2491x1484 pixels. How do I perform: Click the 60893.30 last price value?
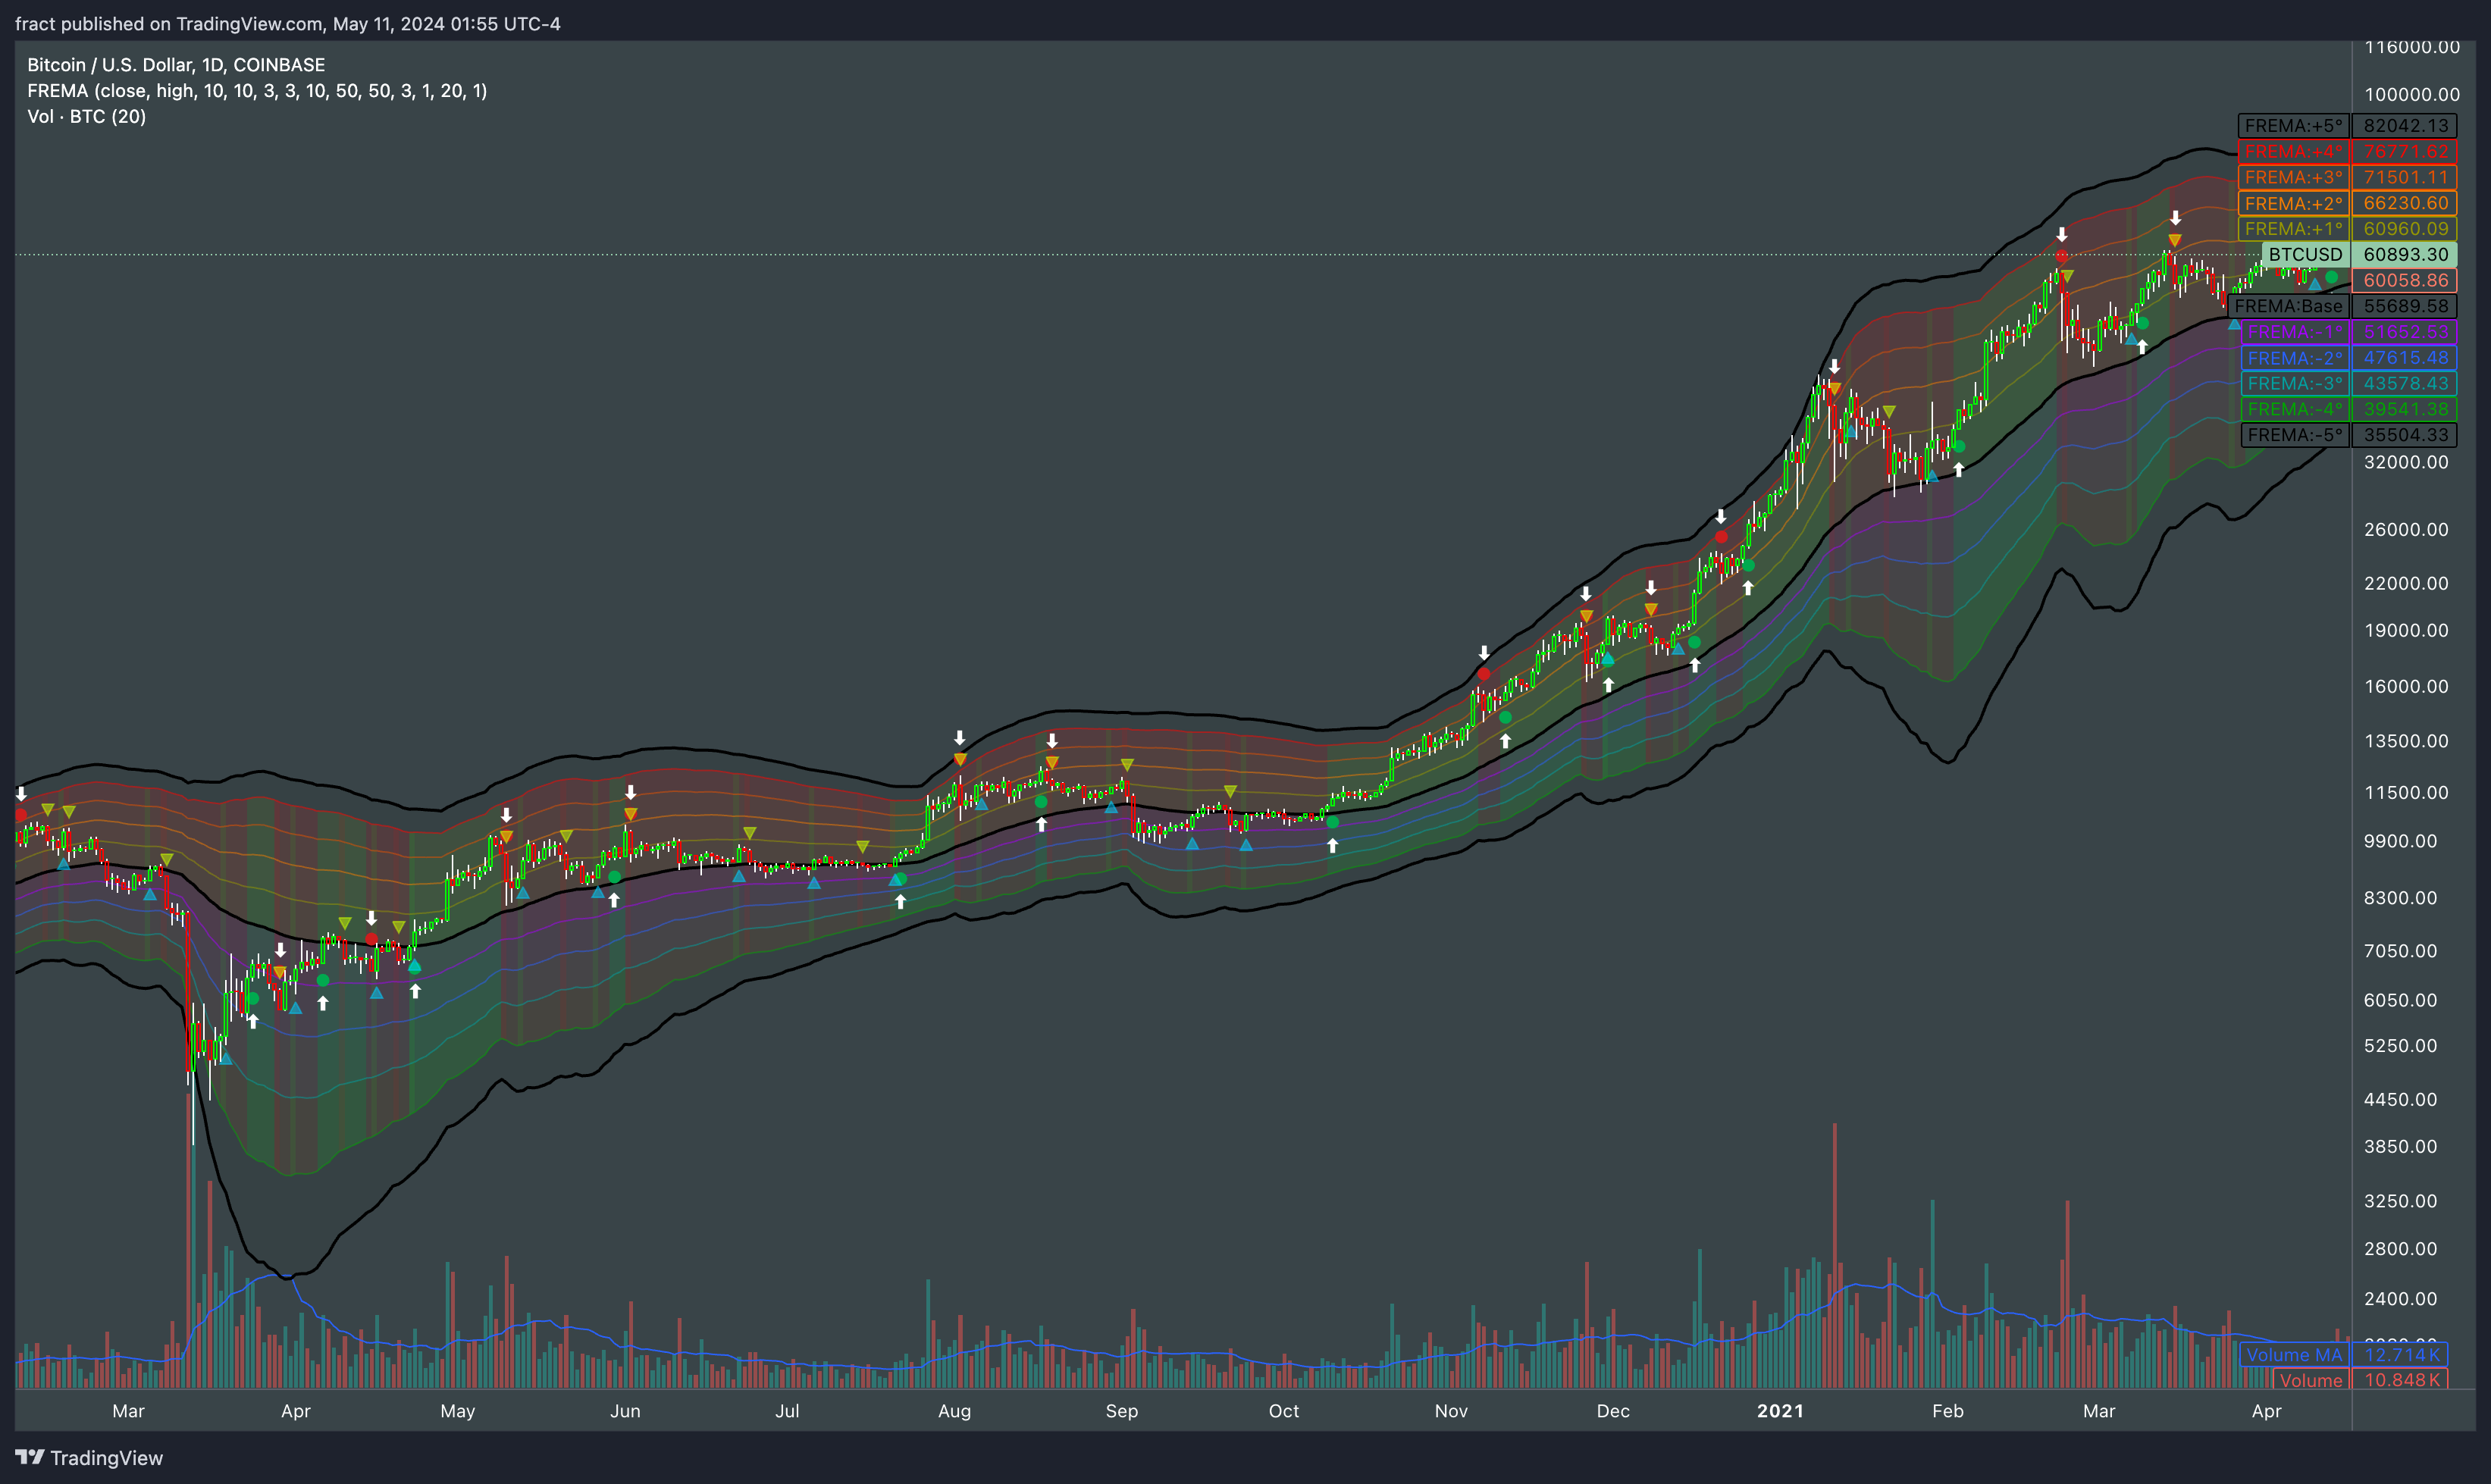coord(2404,254)
